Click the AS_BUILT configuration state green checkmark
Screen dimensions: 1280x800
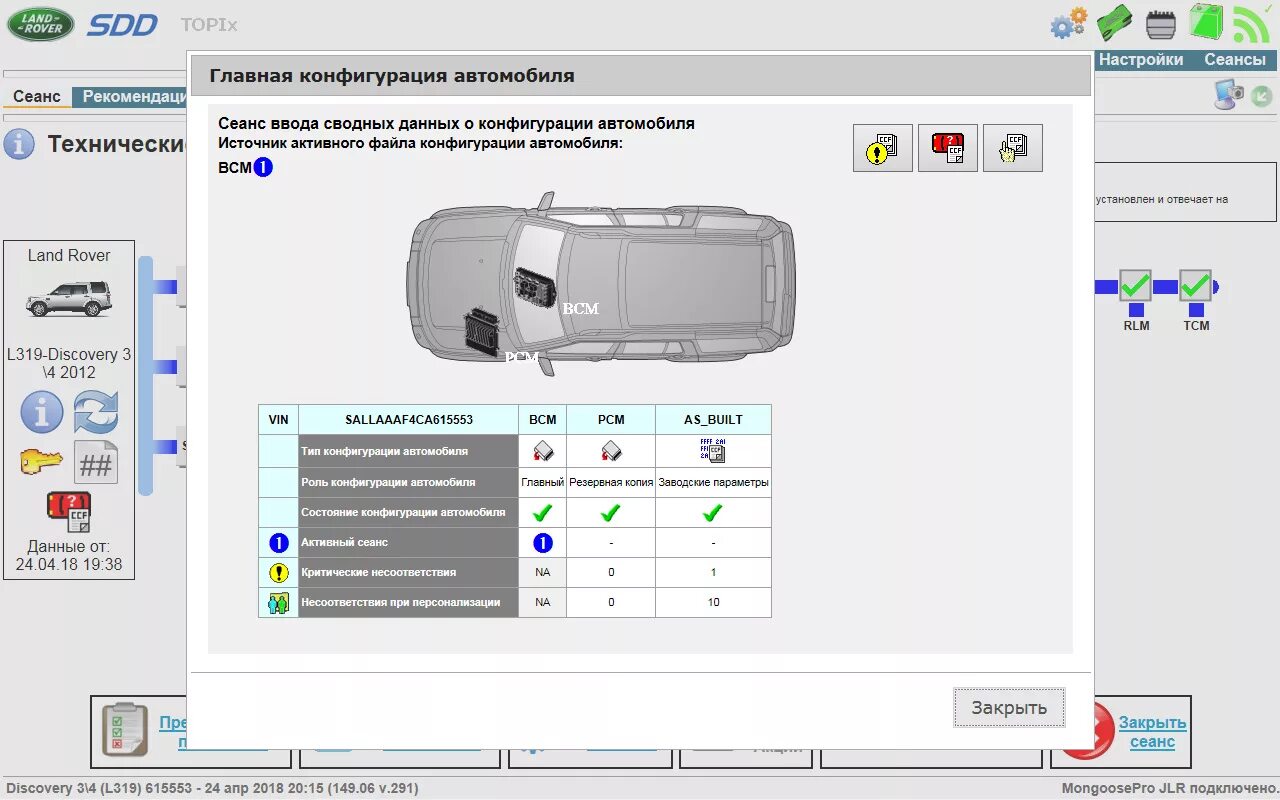pos(713,512)
